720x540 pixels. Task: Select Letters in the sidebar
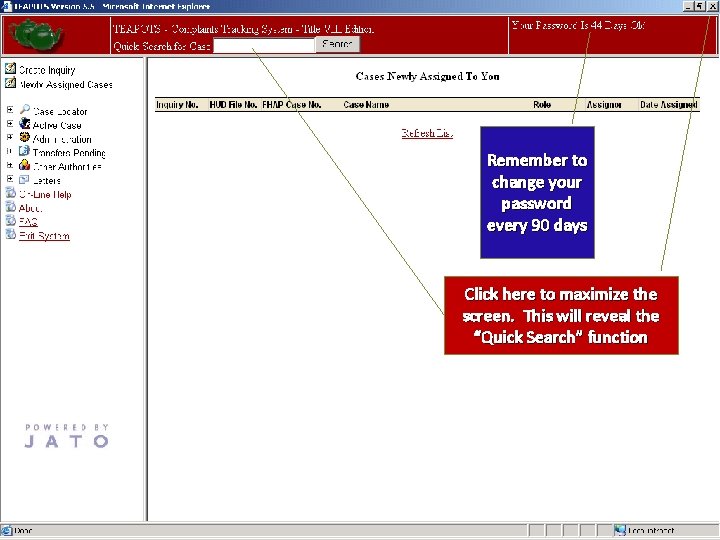point(46,180)
